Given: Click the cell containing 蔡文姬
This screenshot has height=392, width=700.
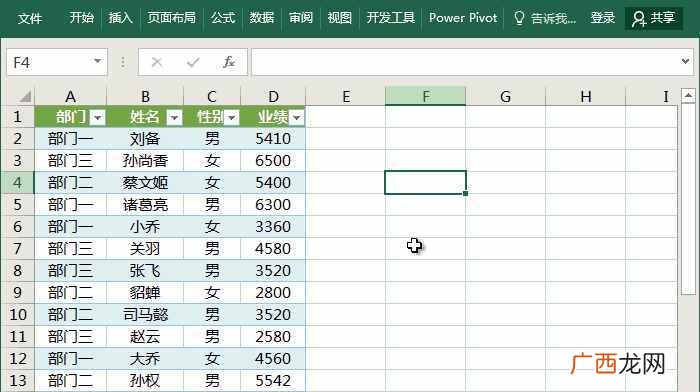Looking at the screenshot, I should [145, 183].
